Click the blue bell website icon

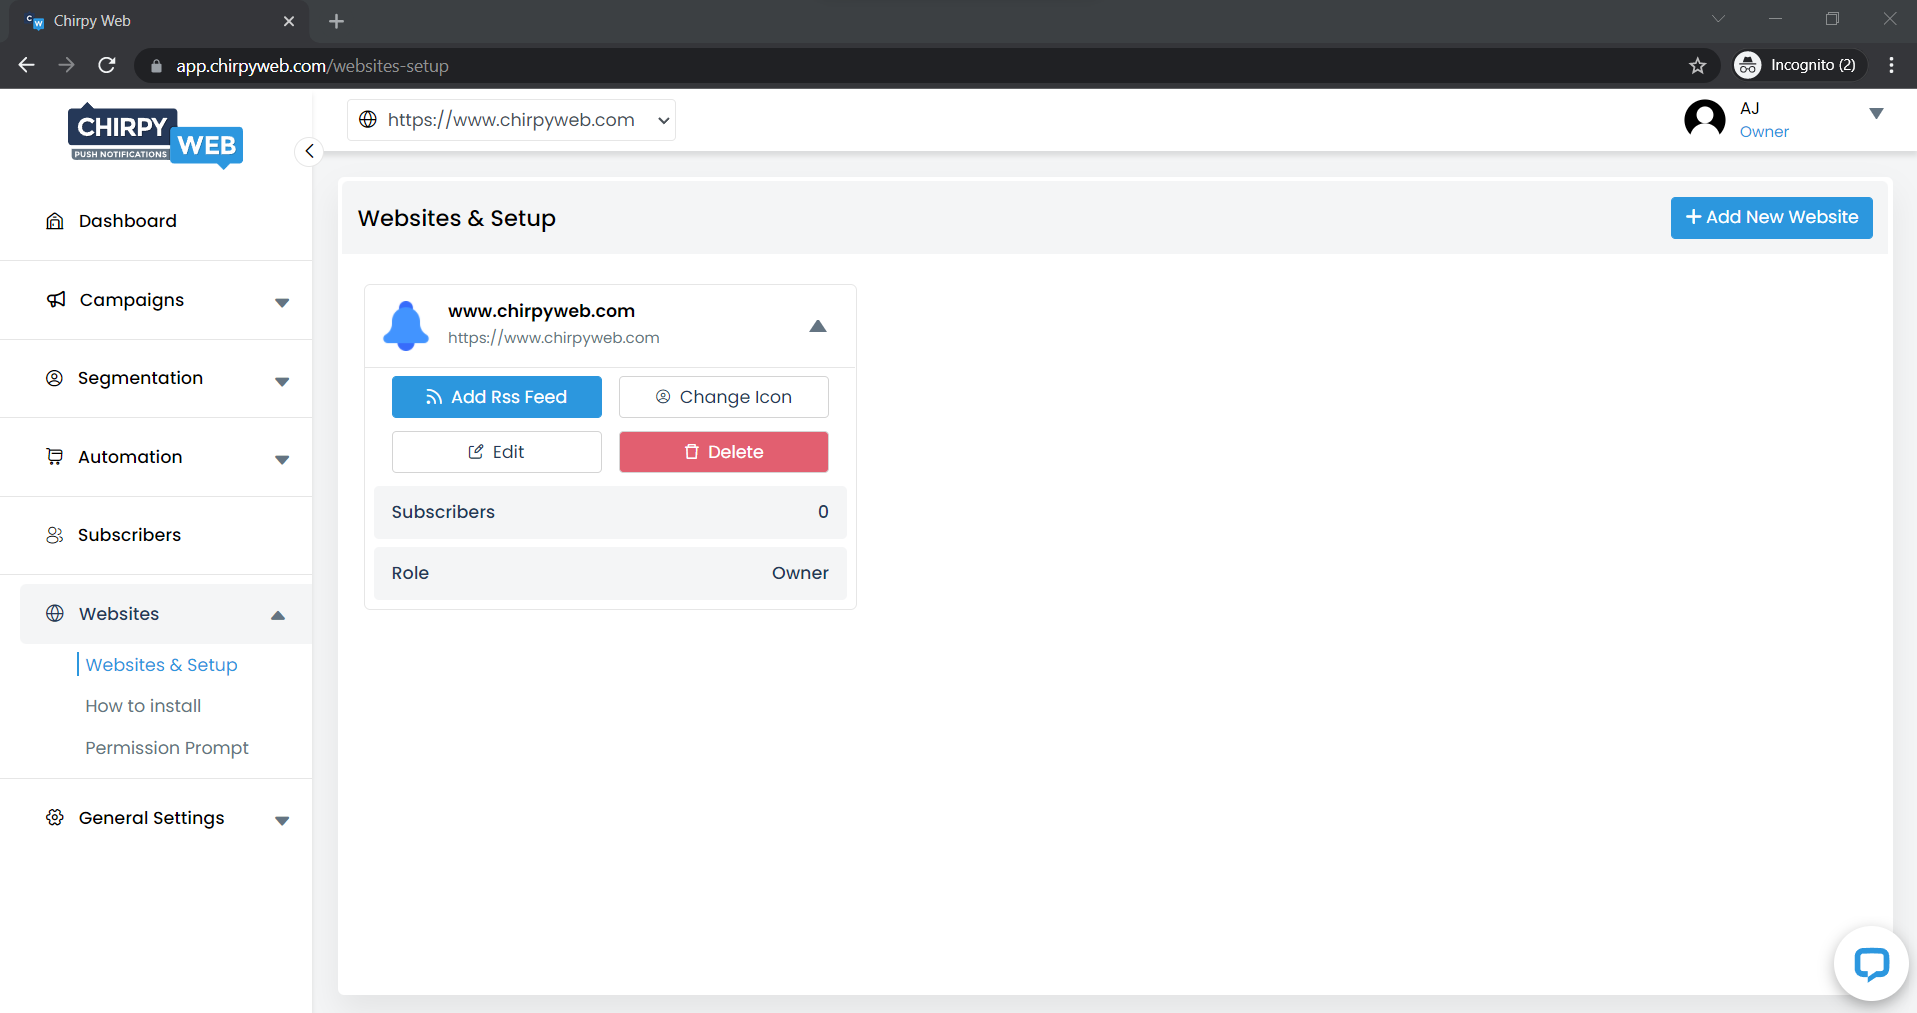click(406, 325)
